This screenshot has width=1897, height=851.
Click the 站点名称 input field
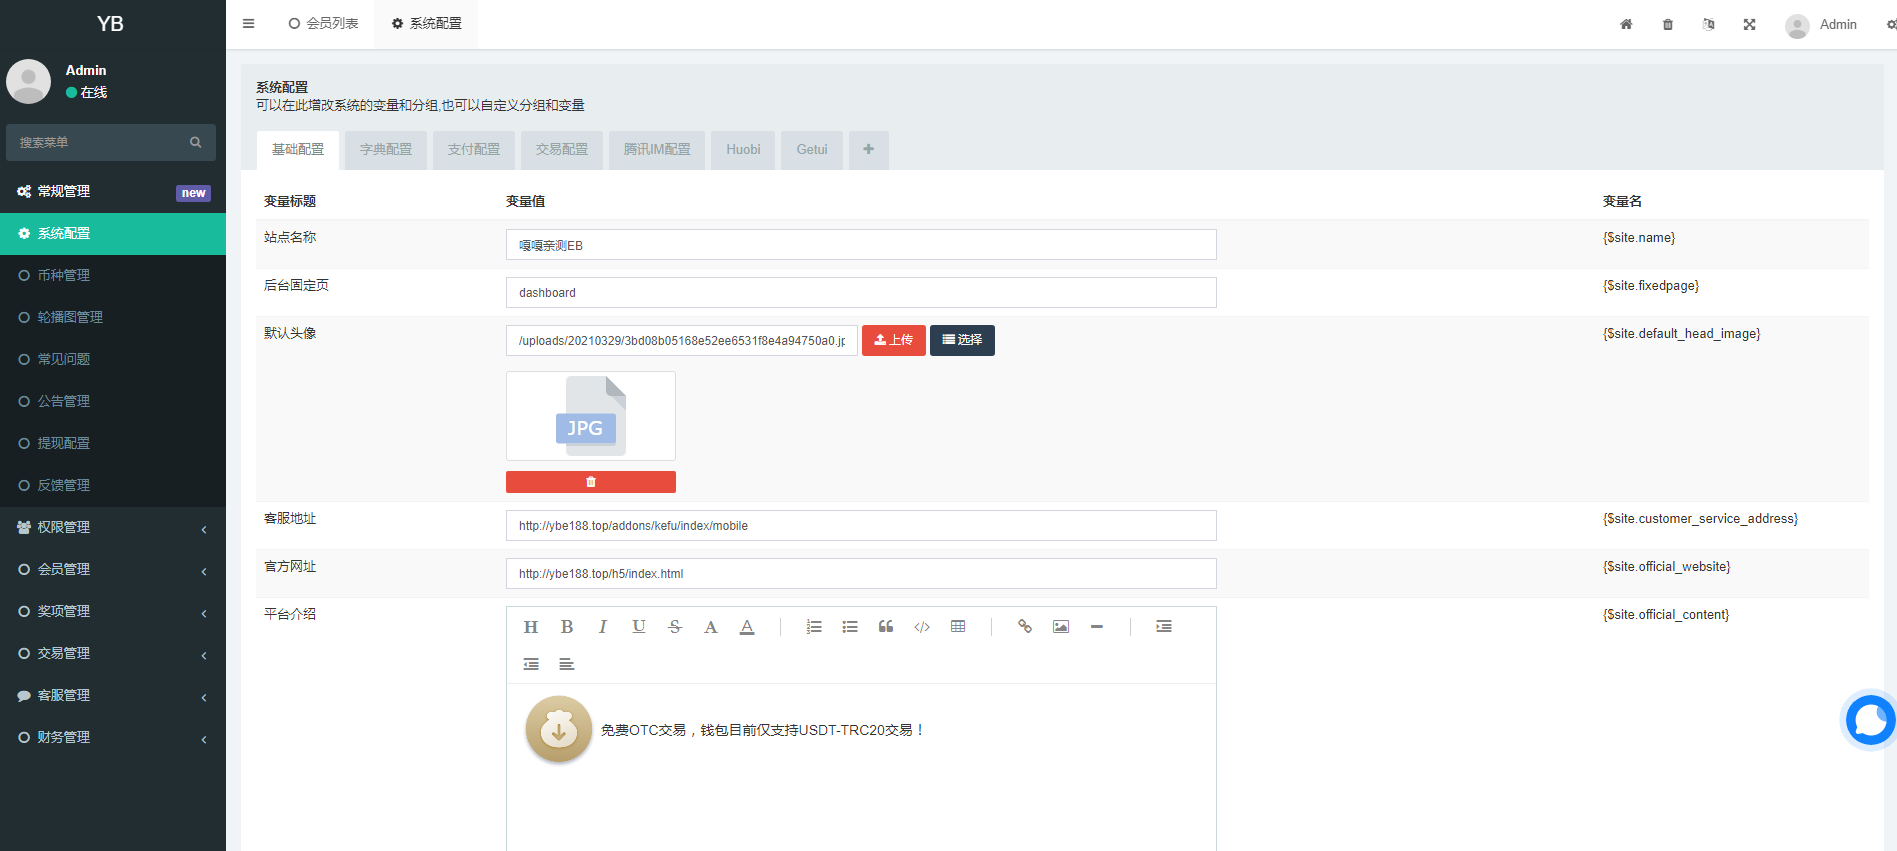point(860,245)
